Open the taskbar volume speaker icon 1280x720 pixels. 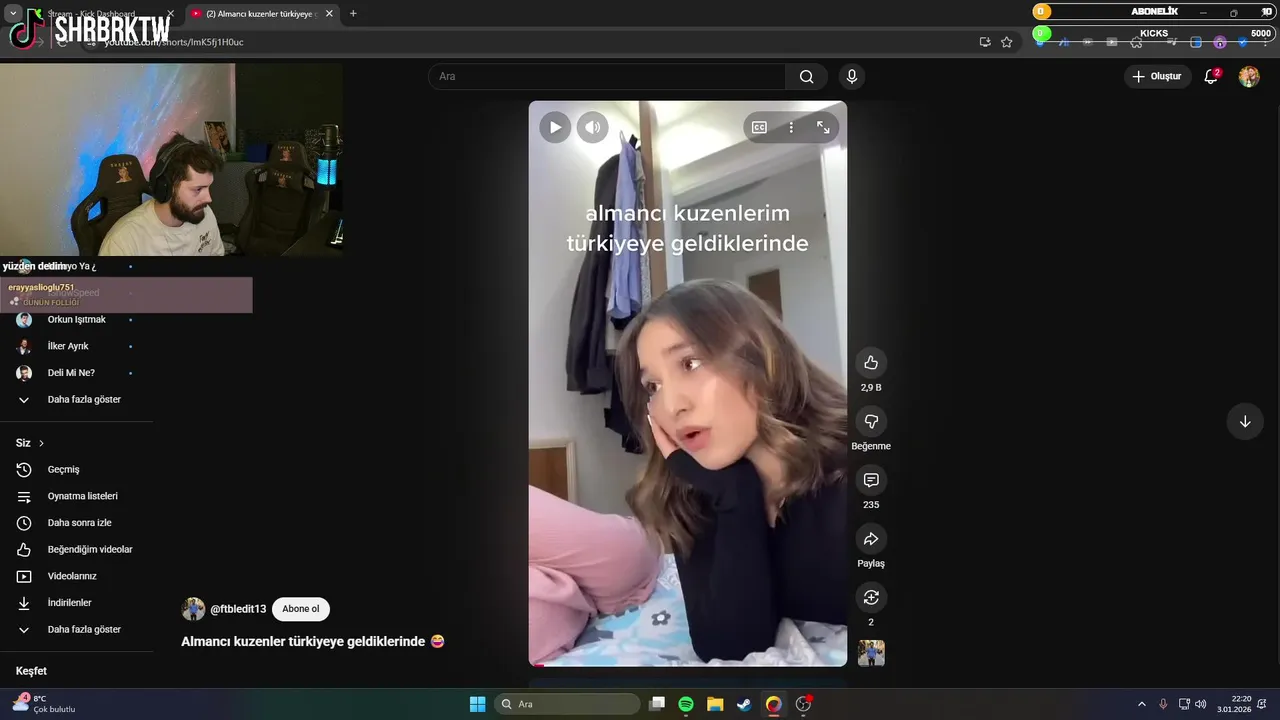[x=1200, y=704]
